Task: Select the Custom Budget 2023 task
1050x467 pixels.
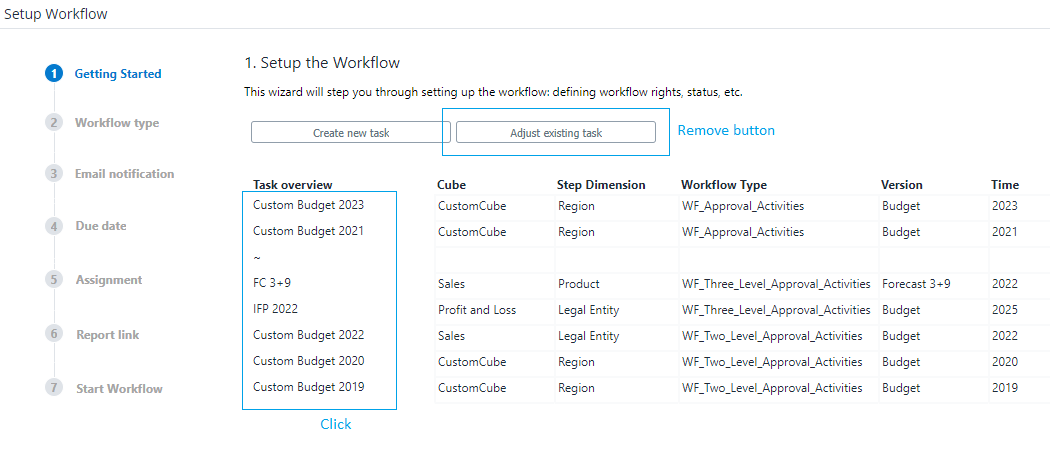Action: (308, 205)
